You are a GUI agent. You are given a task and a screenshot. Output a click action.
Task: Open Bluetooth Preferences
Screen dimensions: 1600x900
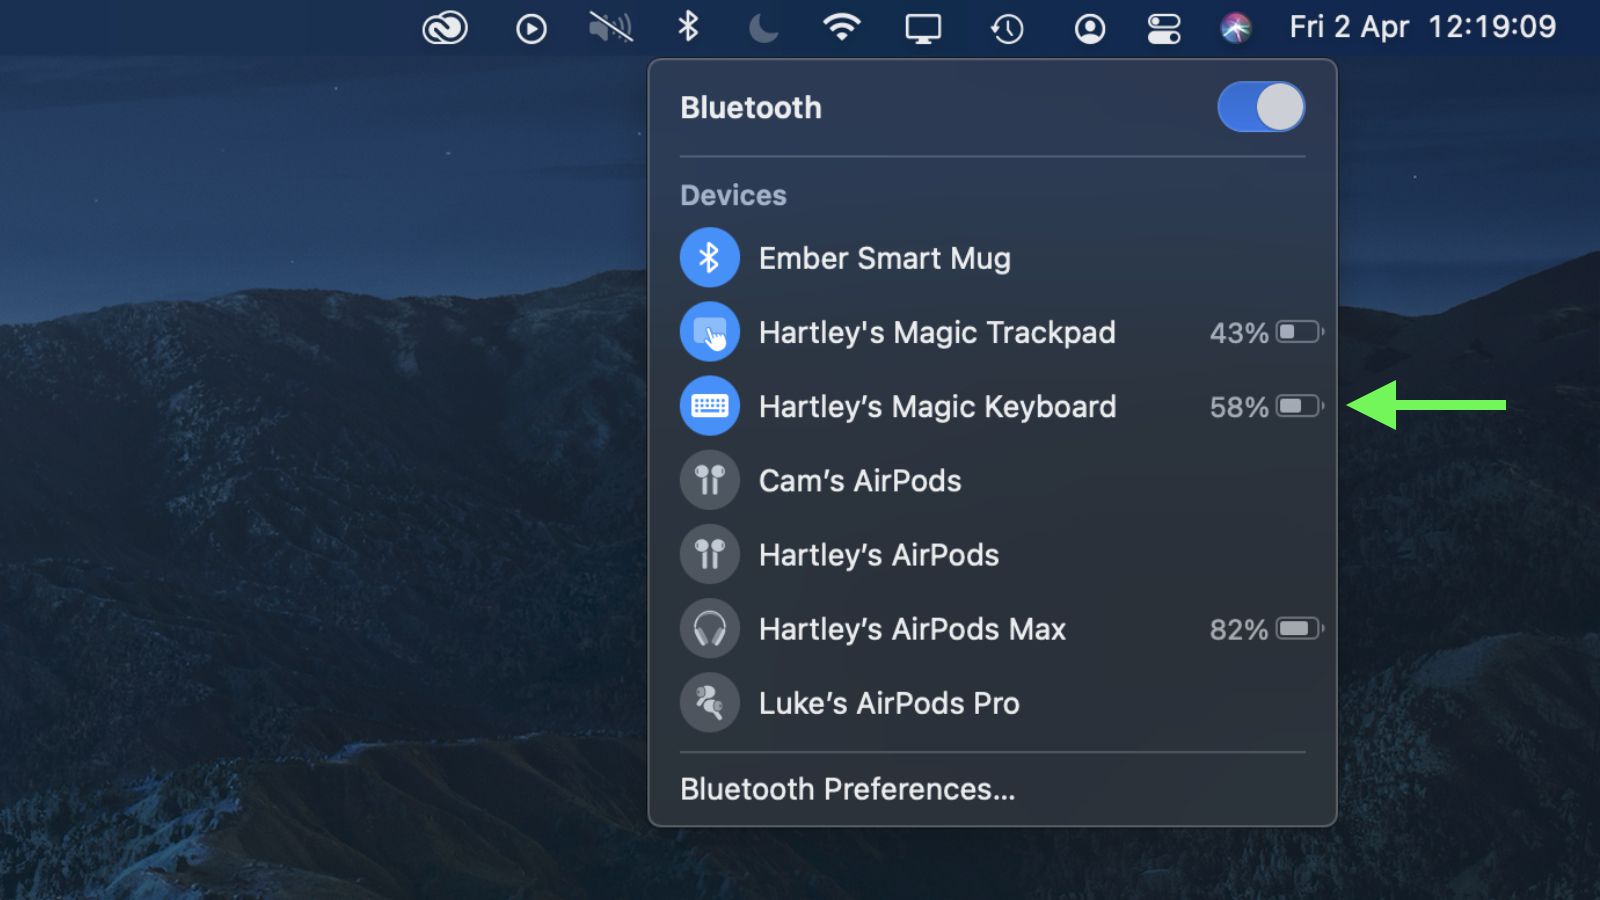[847, 789]
